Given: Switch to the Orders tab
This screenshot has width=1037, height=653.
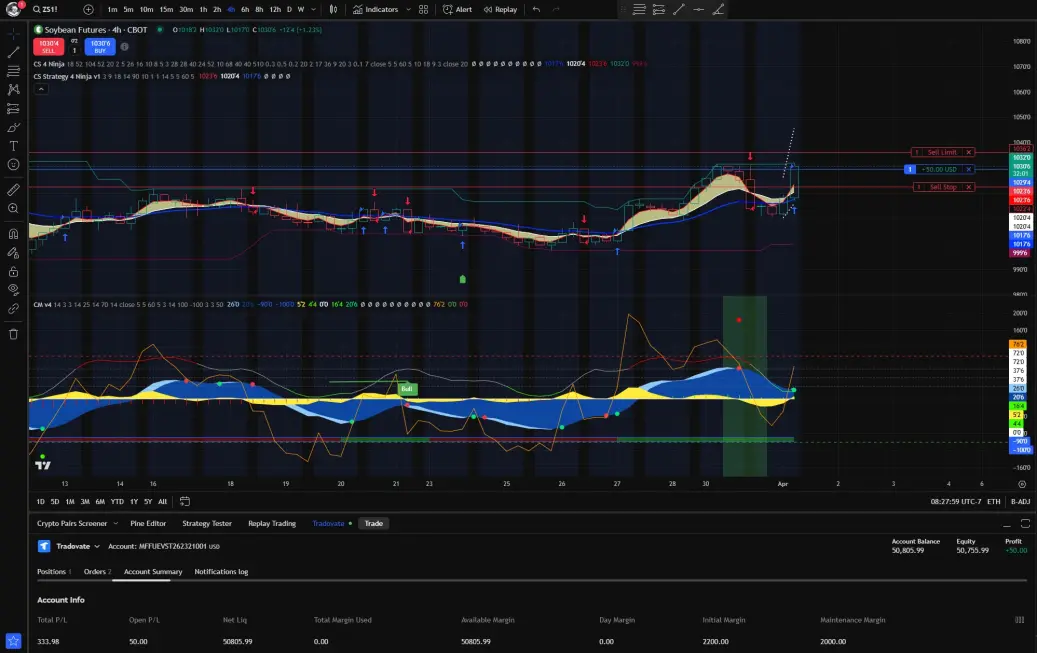Looking at the screenshot, I should pos(97,572).
